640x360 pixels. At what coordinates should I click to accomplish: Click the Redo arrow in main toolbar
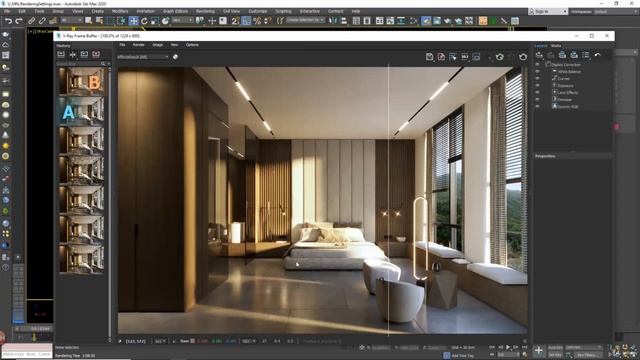[19, 21]
